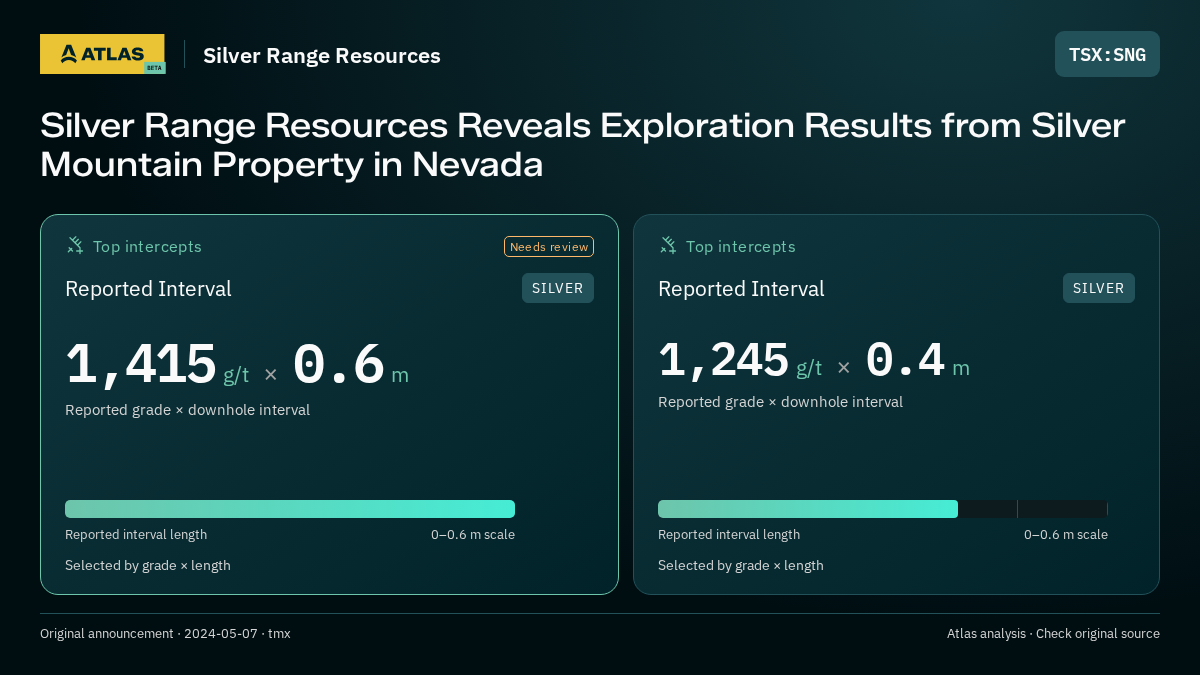Click 'Reported grade × downhole interval' under 1,415 g/t
This screenshot has height=675, width=1200.
tap(187, 410)
